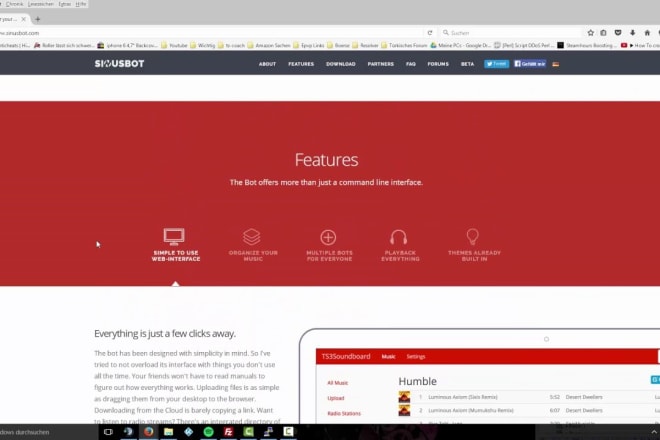Open the Lesezeichen menu
Viewport: 660px width, 440px height.
[x=41, y=4]
